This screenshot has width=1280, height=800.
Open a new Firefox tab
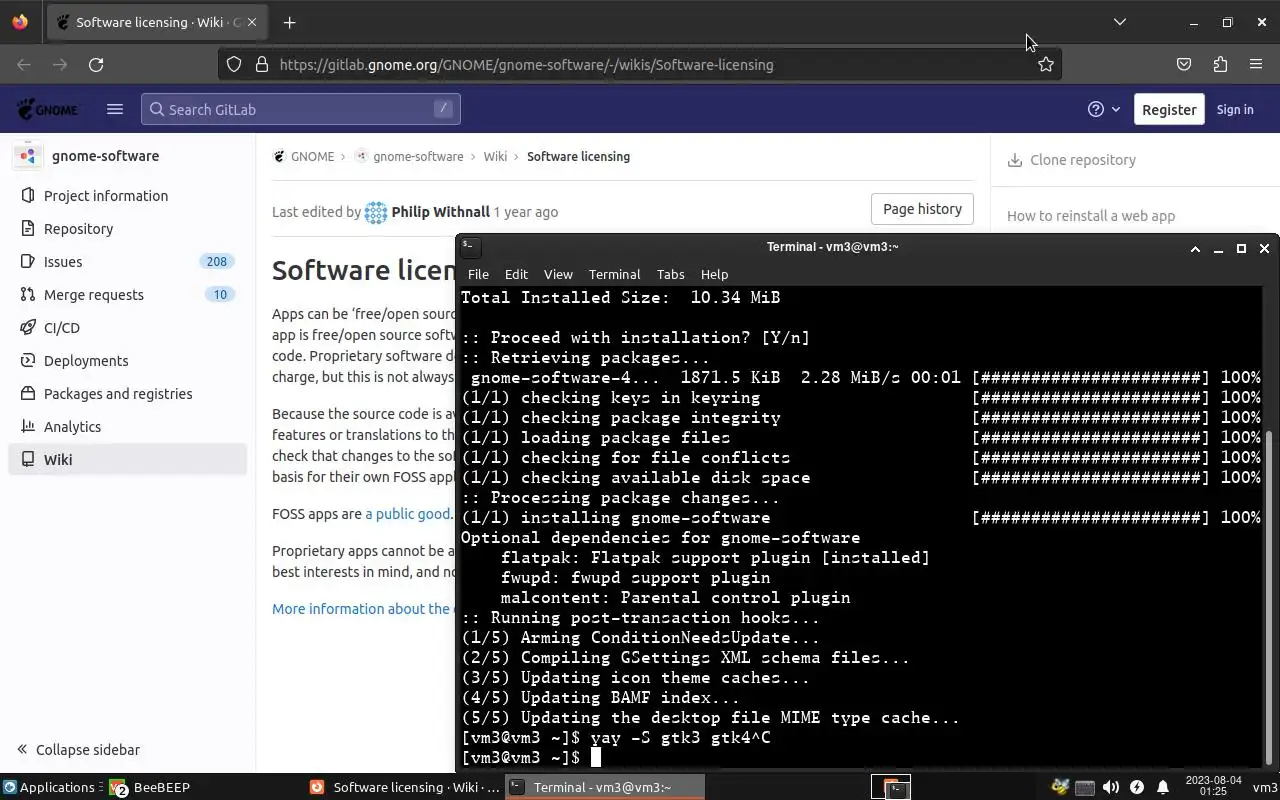(x=289, y=22)
